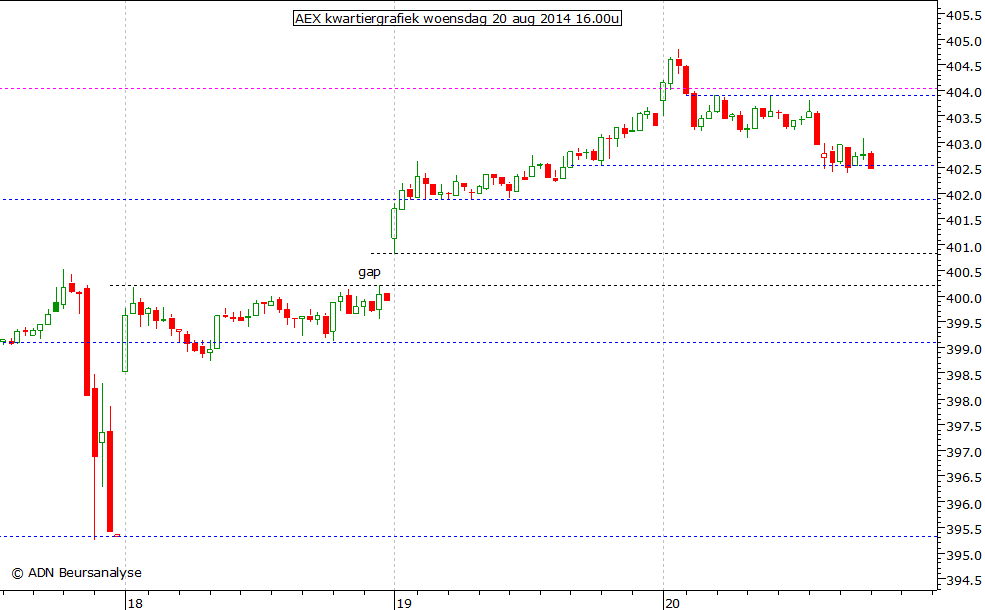Click the 401.0 price axis label
The width and height of the screenshot is (985, 610).
click(963, 248)
